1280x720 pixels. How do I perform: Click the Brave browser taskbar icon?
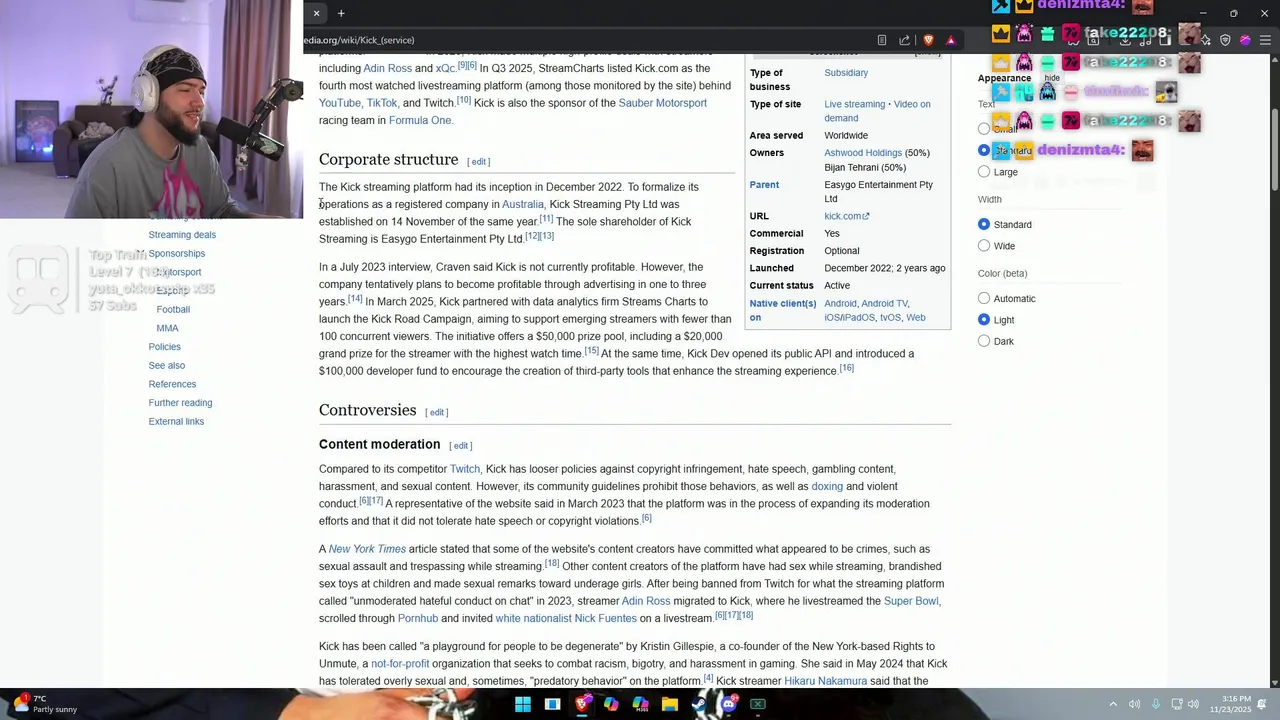coord(582,704)
